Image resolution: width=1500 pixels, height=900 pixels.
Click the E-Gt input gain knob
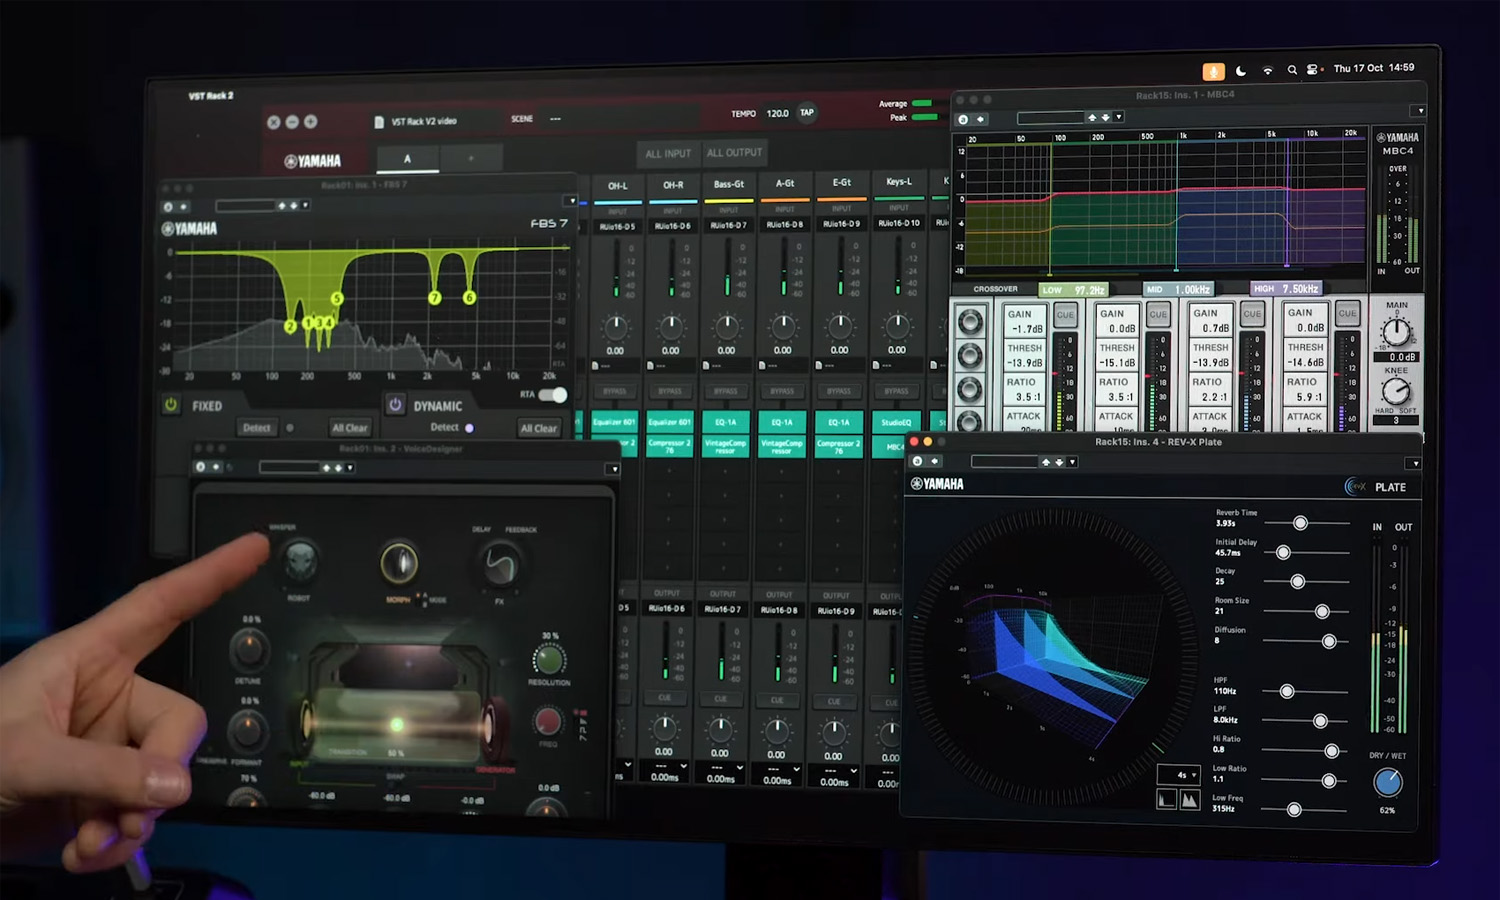pos(840,327)
